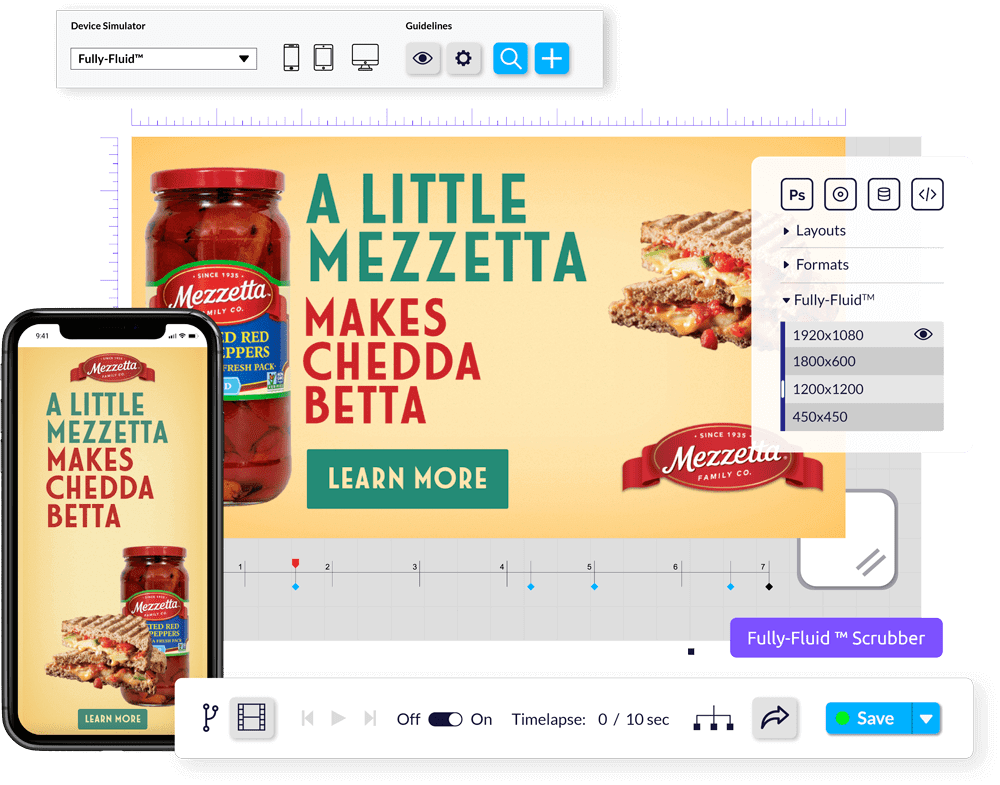Click the circular target icon in panel
This screenshot has width=1000, height=785.
point(840,194)
